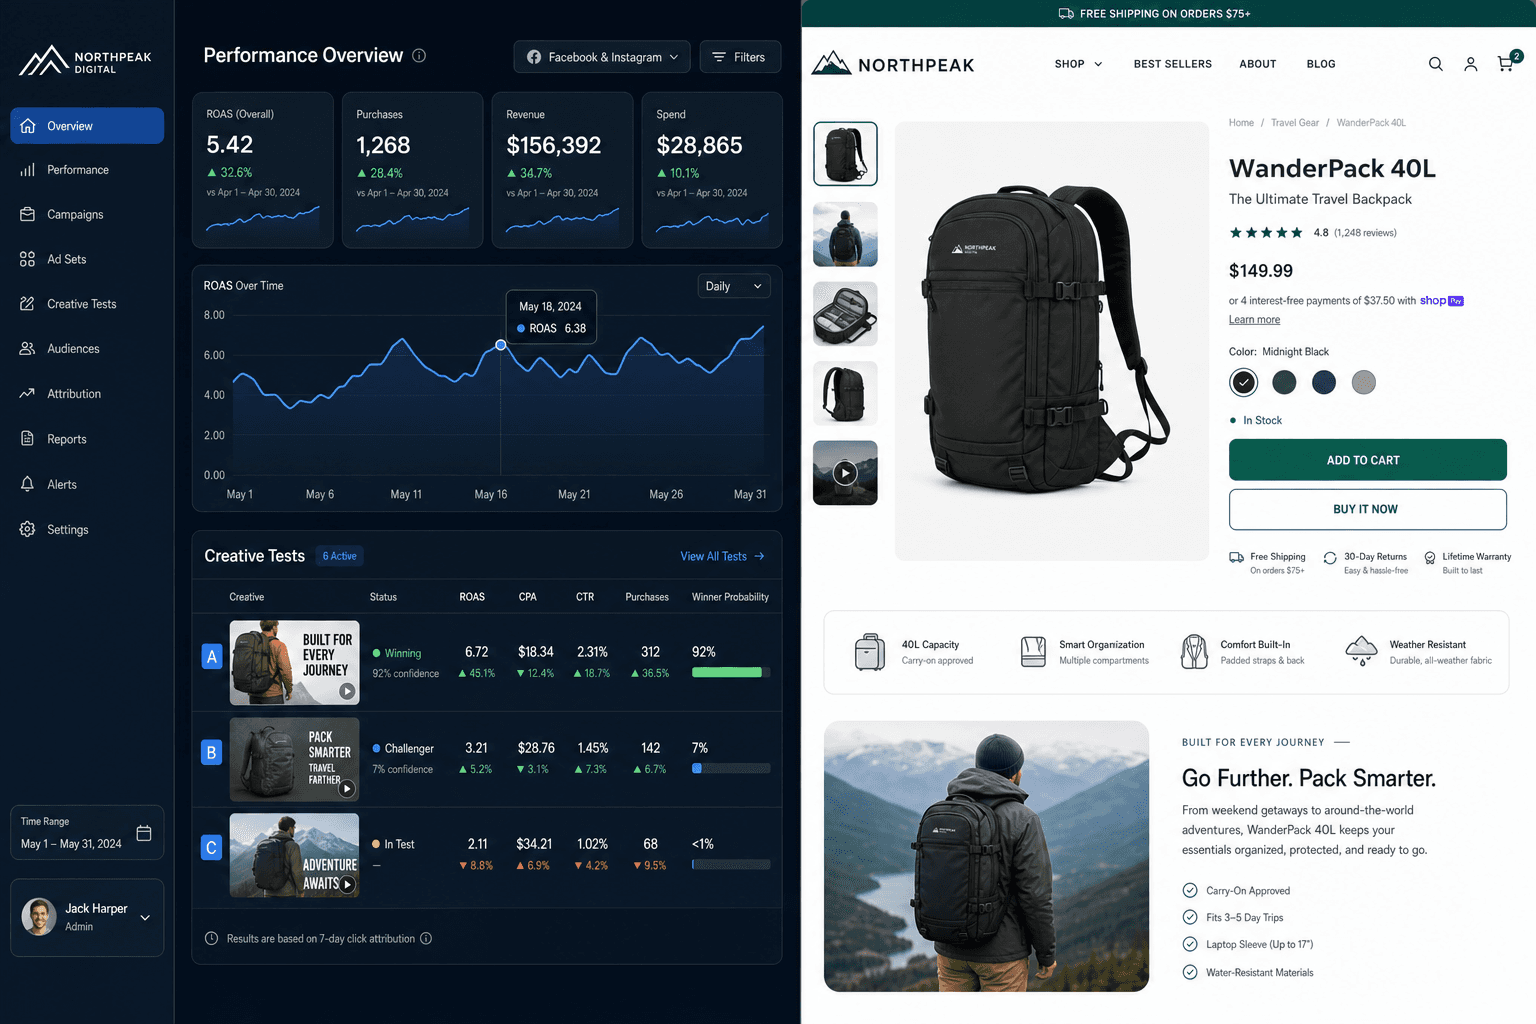Screen dimensions: 1536x1024
Task: Expand the Jack Harper account chevron
Action: pos(145,917)
